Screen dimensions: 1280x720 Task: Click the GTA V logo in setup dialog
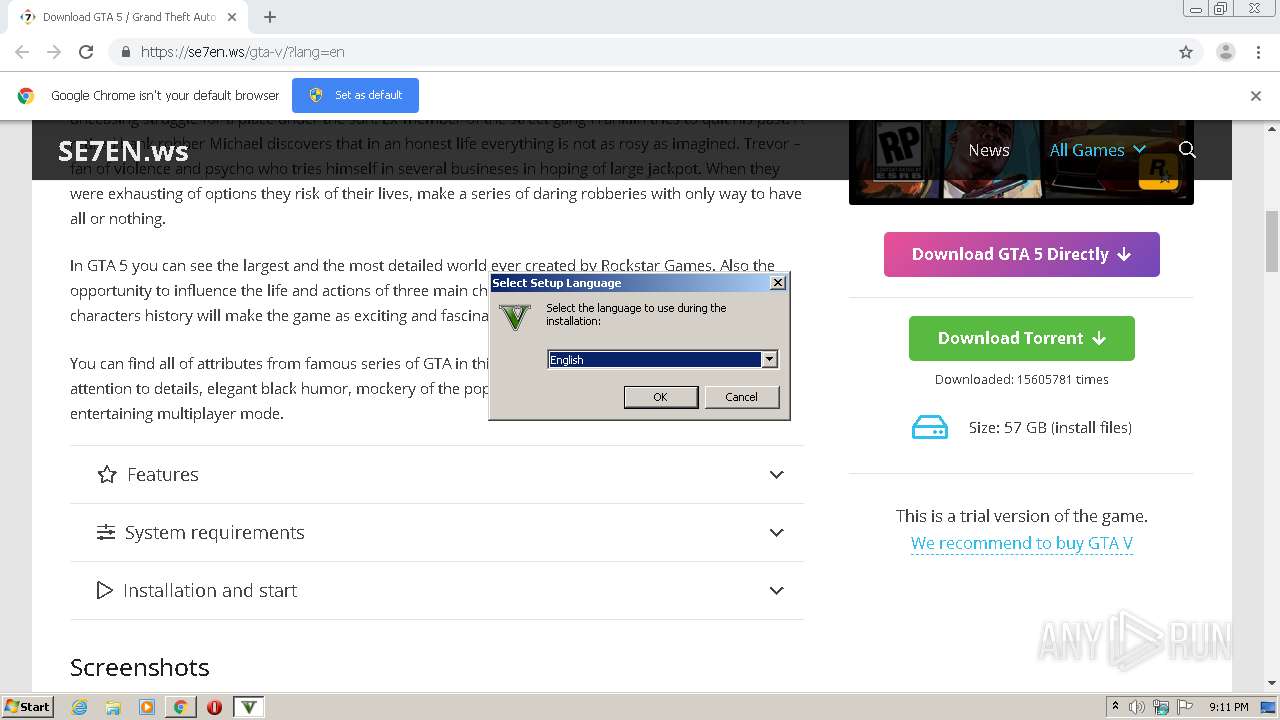point(514,318)
